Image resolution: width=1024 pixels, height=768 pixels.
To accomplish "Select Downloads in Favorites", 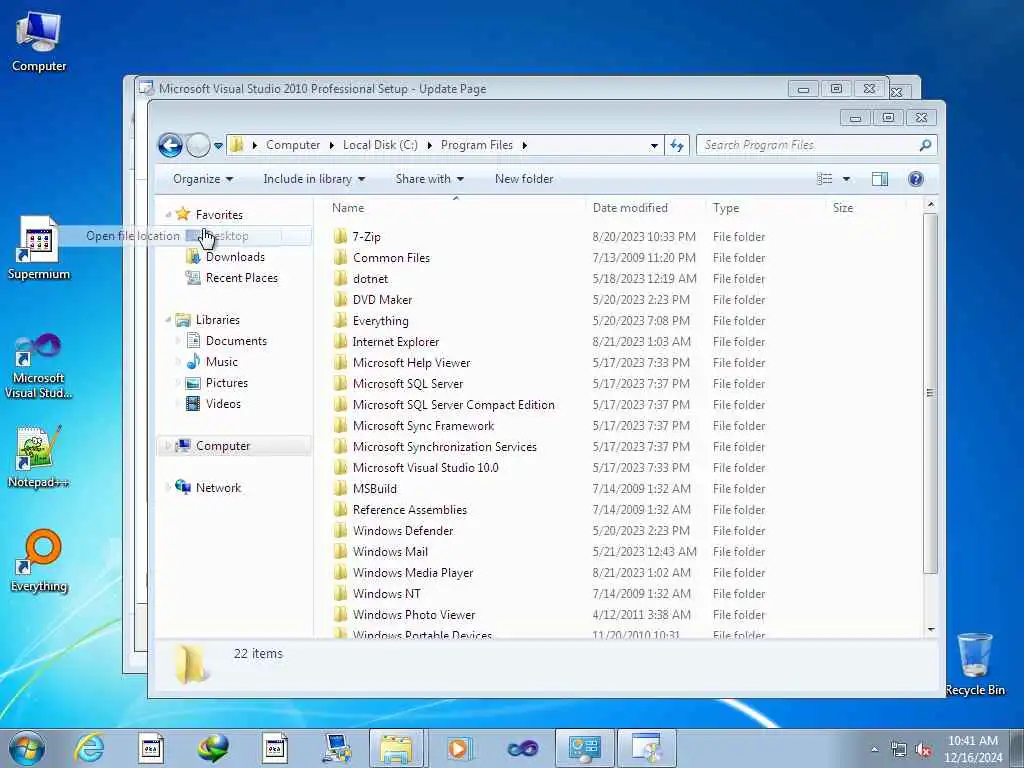I will pos(235,257).
